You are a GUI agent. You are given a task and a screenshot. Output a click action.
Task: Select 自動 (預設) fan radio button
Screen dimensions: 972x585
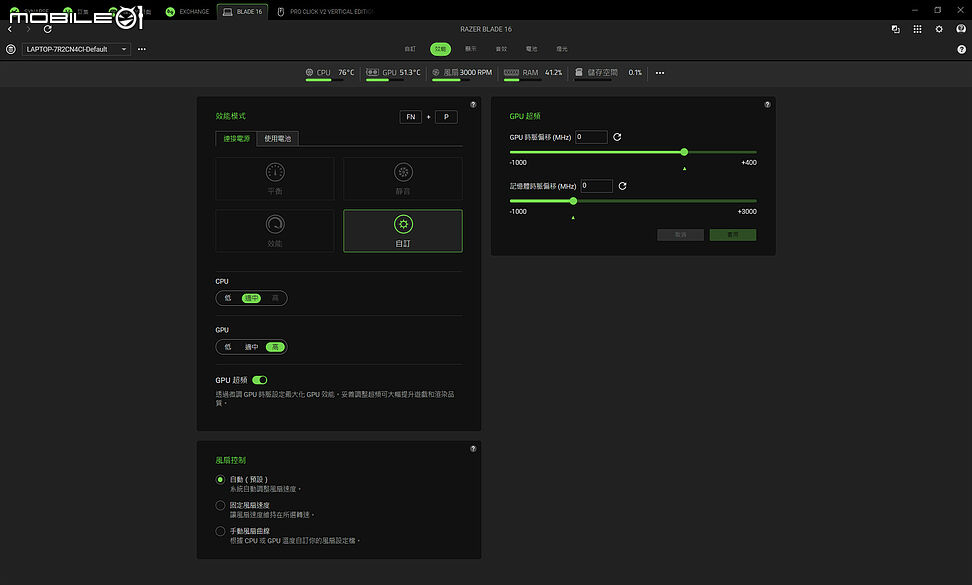point(220,480)
